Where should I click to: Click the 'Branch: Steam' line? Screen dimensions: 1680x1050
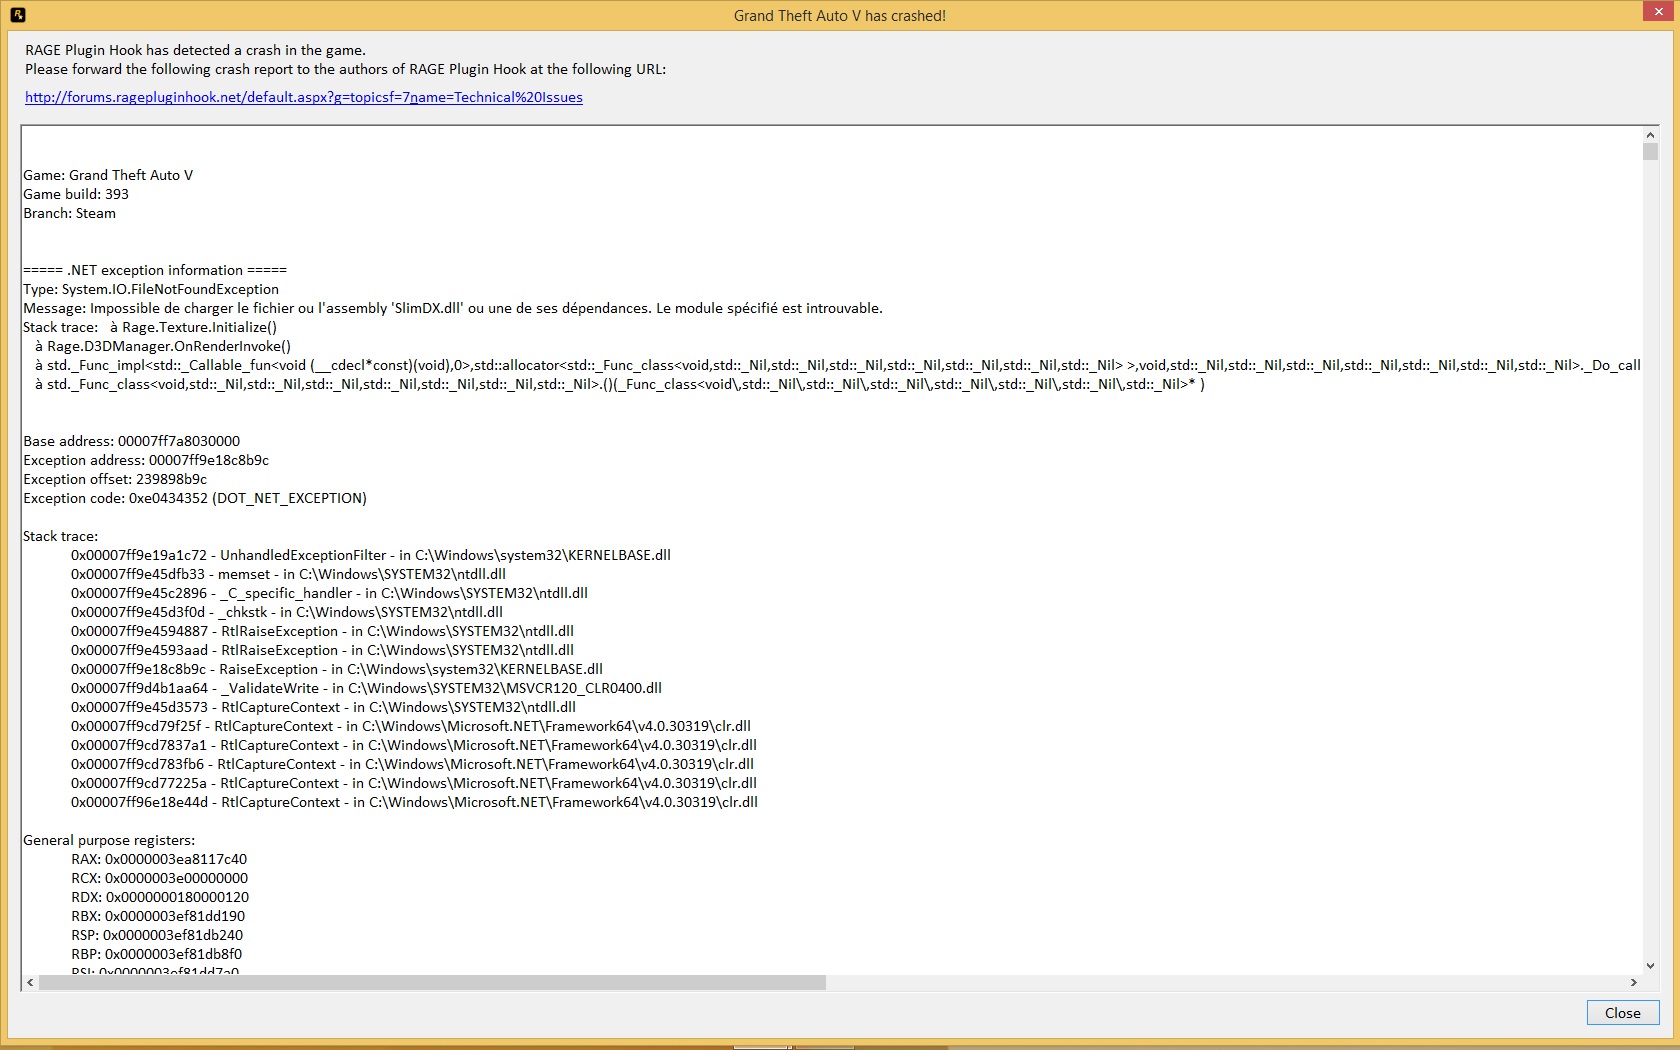click(70, 213)
